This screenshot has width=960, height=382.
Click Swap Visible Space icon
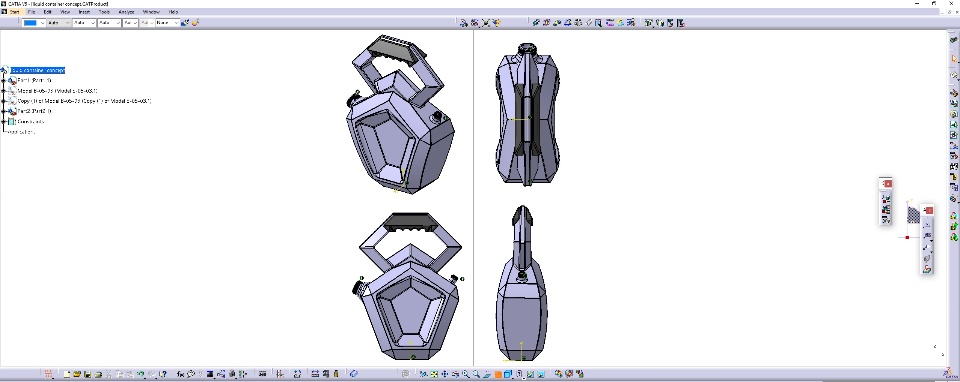pyautogui.click(x=541, y=373)
